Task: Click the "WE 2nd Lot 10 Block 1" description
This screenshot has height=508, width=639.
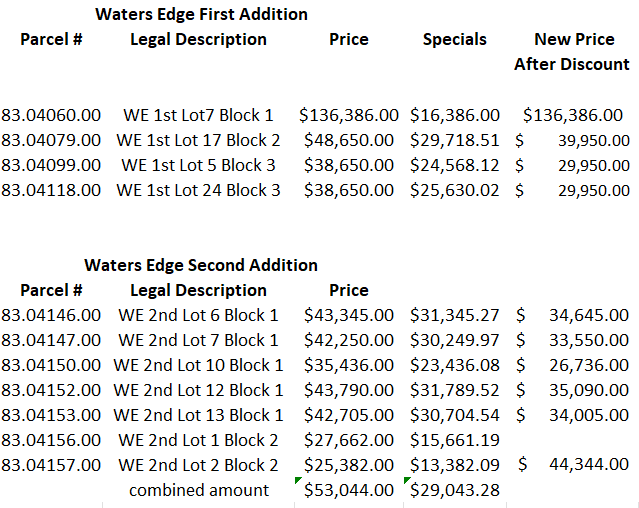Action: coord(198,365)
